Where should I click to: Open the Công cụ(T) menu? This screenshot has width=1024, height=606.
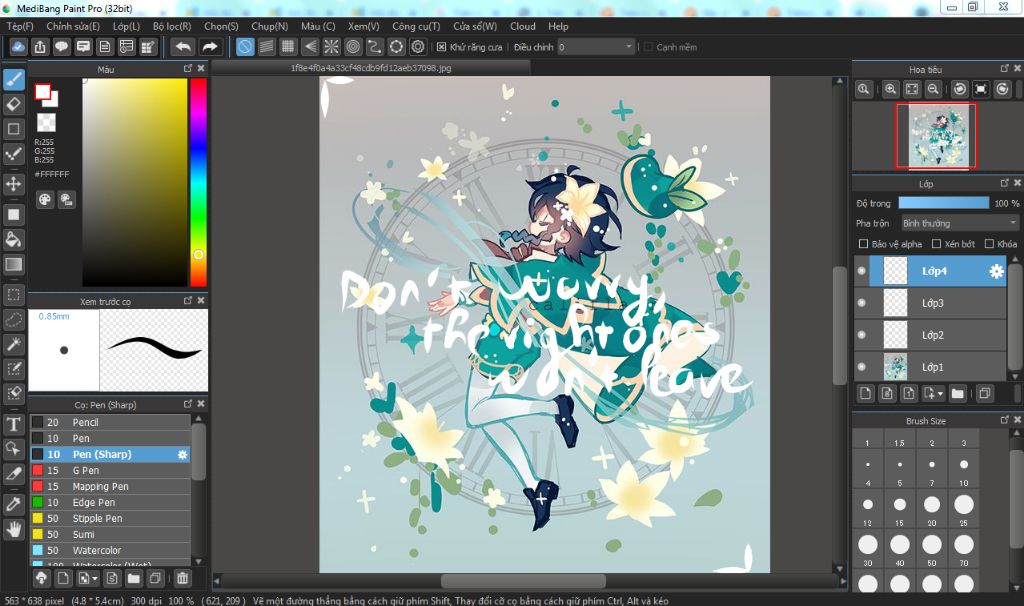point(416,26)
